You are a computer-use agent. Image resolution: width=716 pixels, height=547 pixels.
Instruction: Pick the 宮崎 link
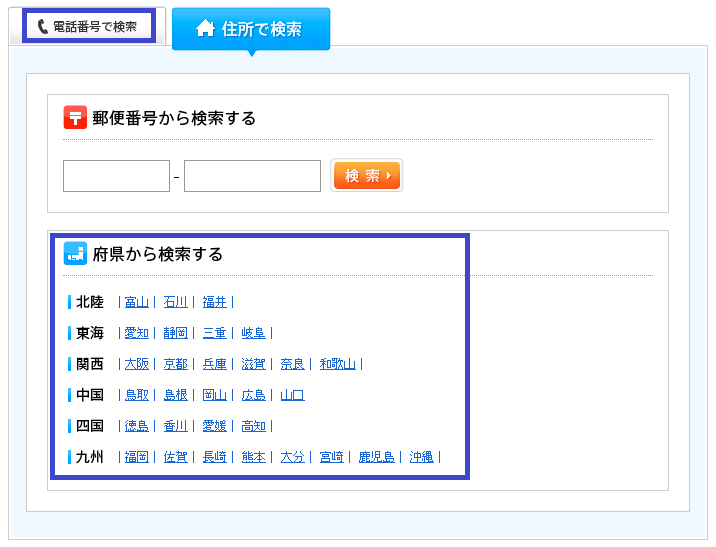tap(332, 457)
